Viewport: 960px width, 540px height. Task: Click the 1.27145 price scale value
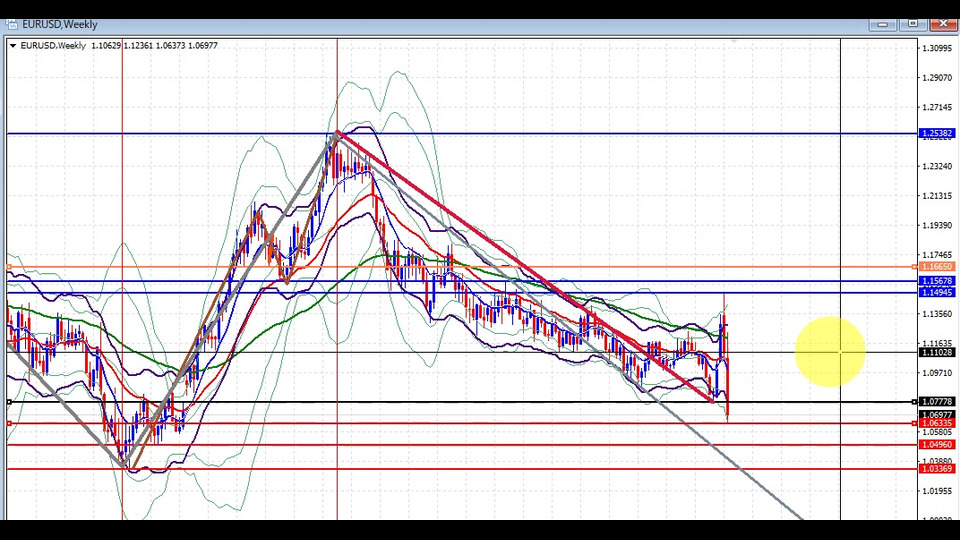pos(937,107)
